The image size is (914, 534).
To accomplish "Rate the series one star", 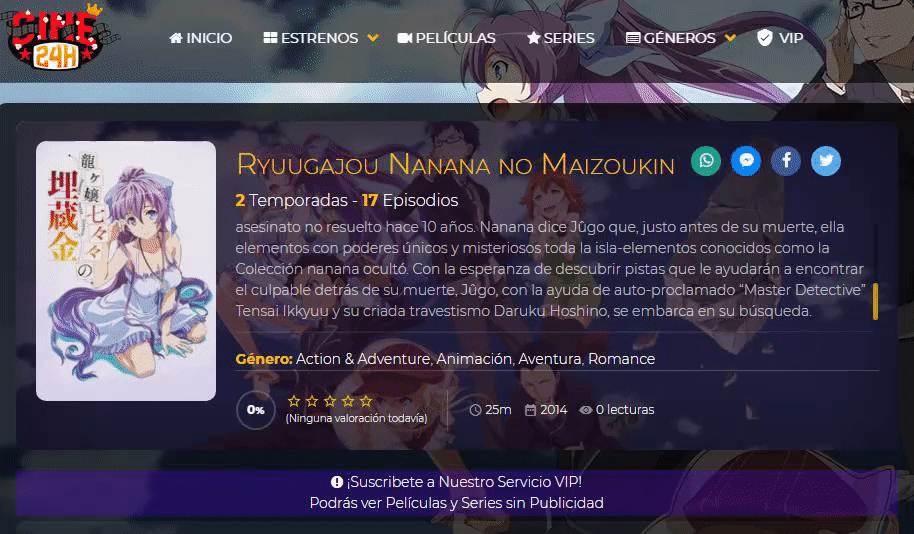I will [294, 400].
